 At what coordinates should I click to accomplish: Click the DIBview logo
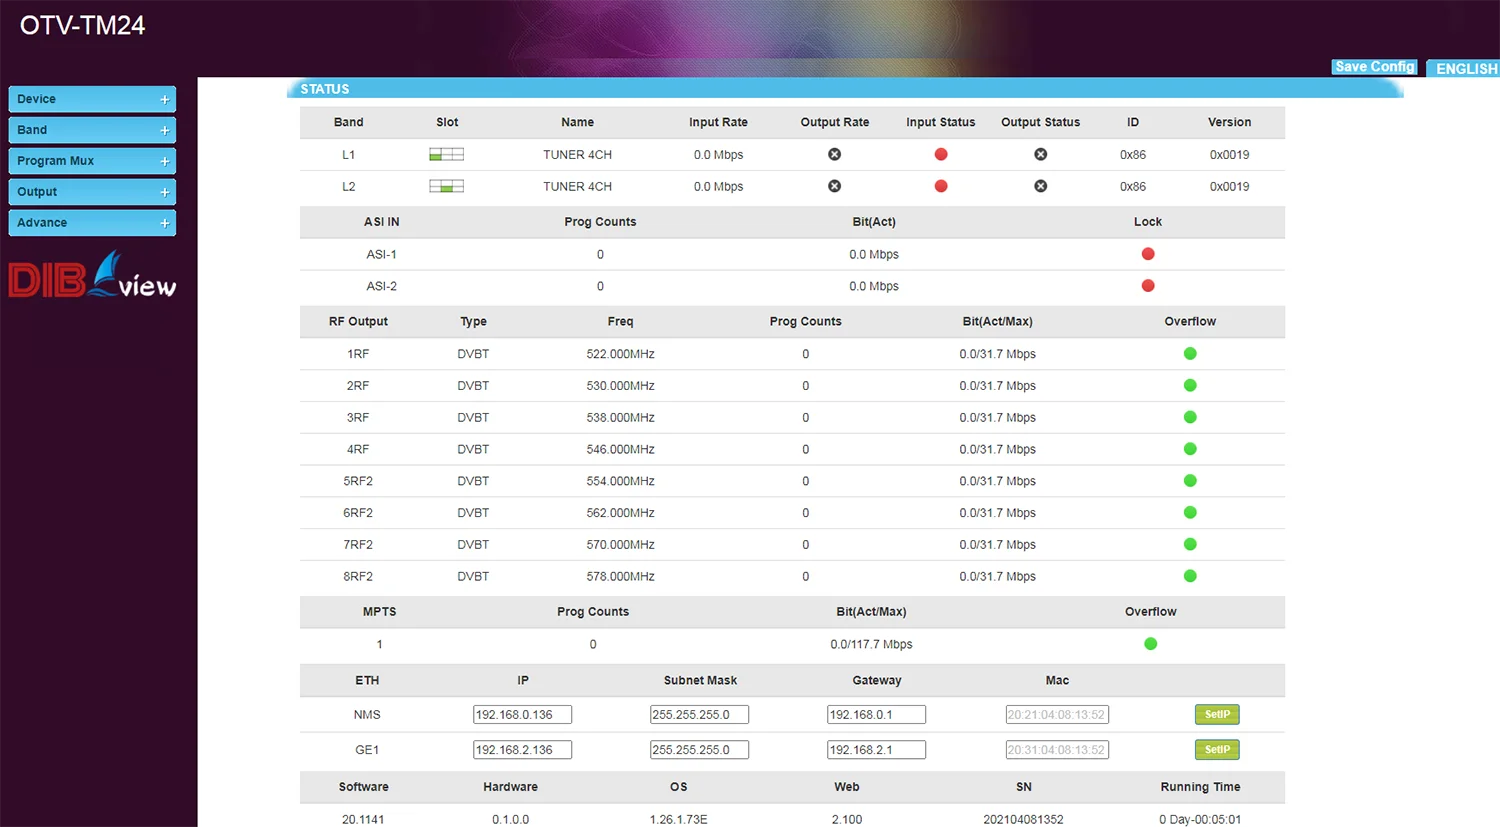pos(92,275)
